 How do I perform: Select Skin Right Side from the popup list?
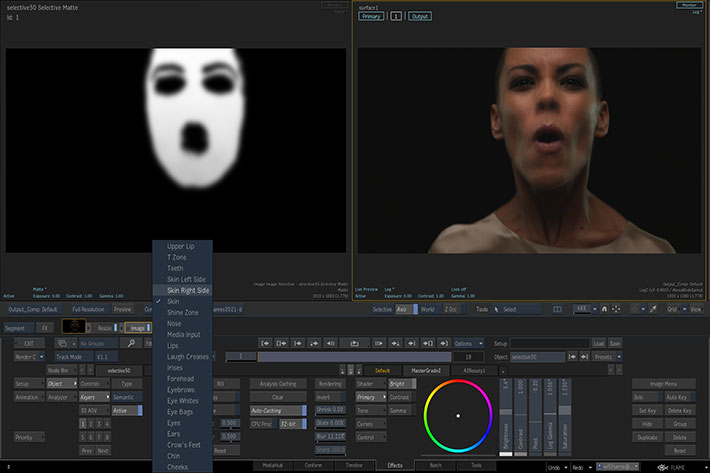coord(182,291)
